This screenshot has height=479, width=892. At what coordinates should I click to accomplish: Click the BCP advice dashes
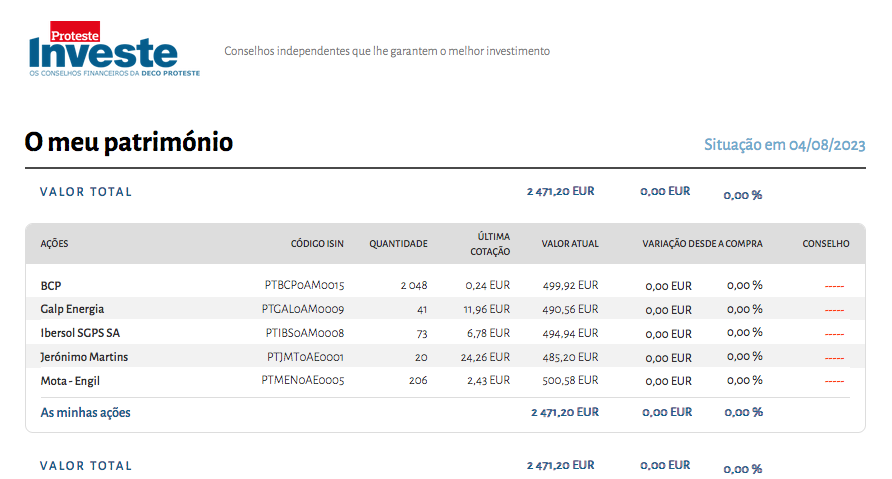pos(834,287)
